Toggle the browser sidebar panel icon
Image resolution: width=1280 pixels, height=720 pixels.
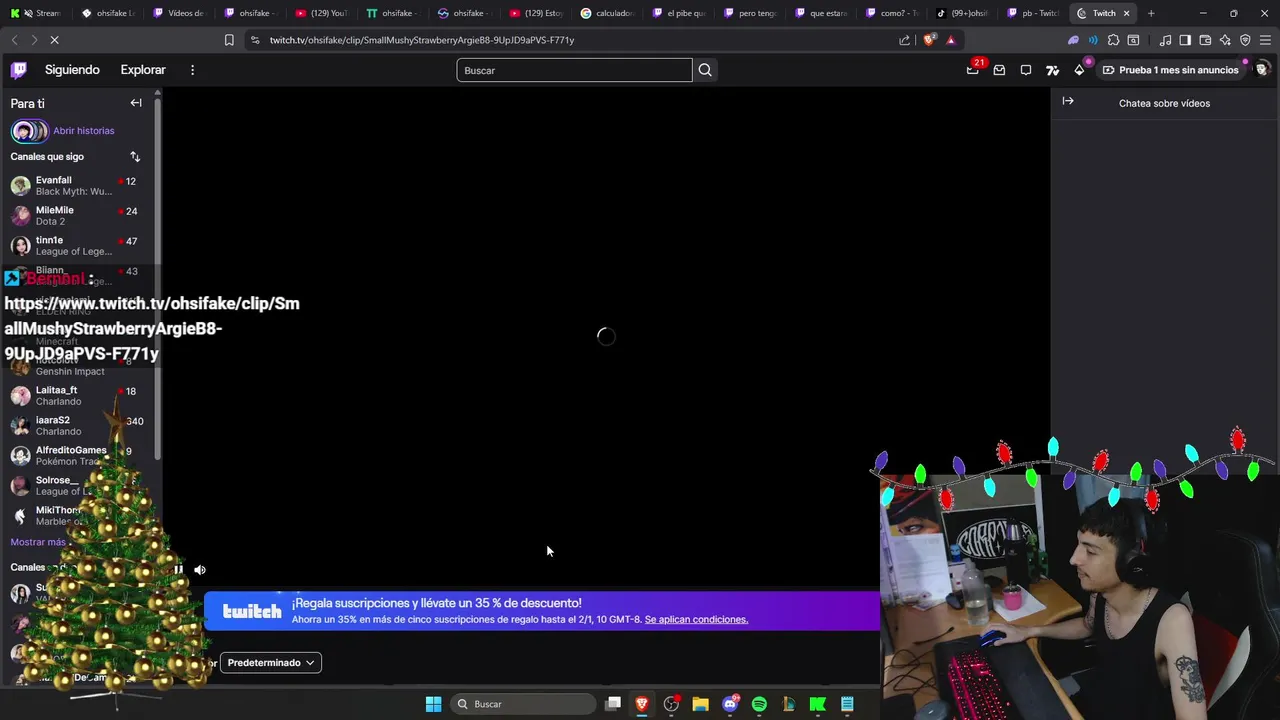click(1185, 40)
